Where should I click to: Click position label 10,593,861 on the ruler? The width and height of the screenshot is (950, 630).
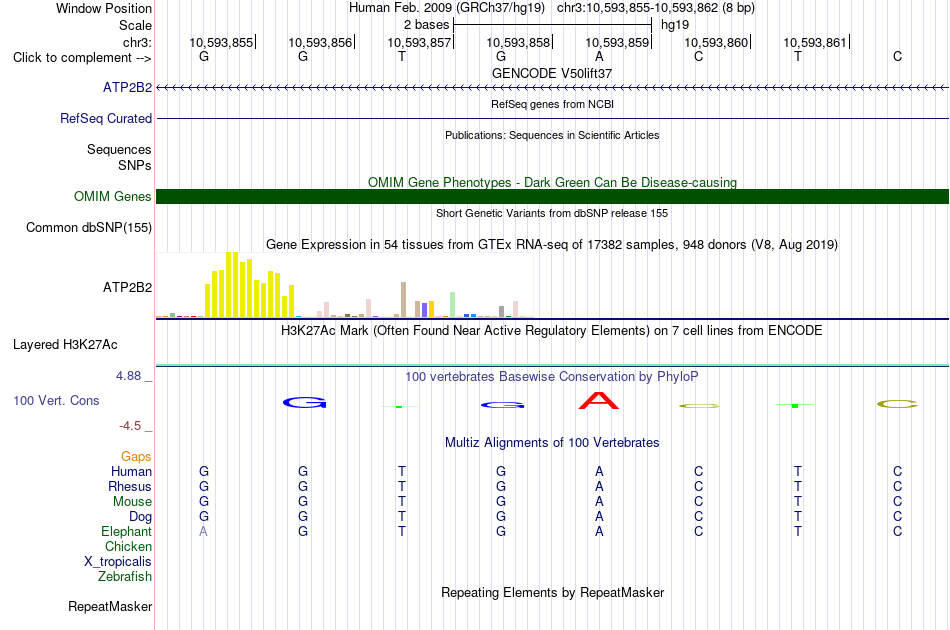coord(815,42)
